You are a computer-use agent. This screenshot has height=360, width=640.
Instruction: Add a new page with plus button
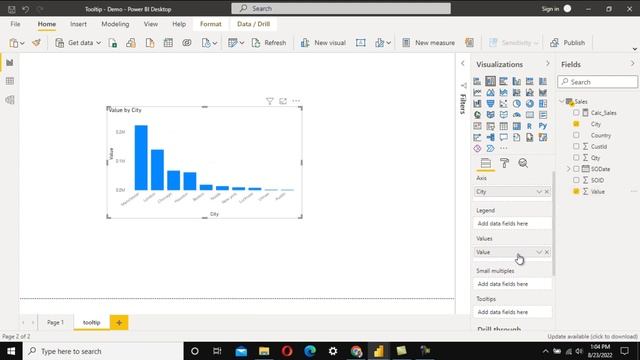[119, 322]
